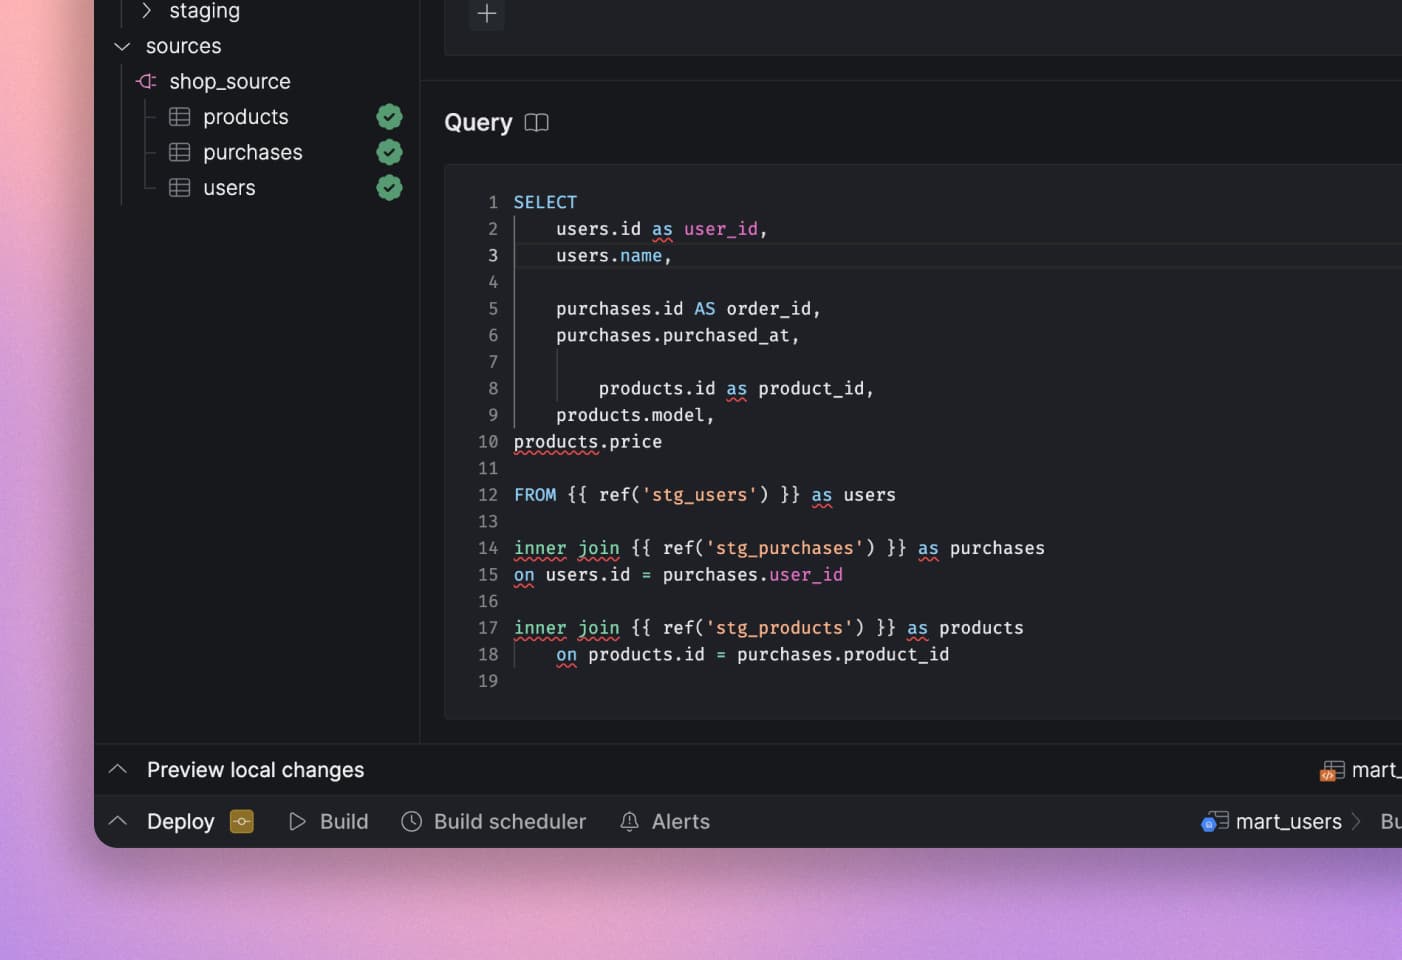The width and height of the screenshot is (1402, 960).
Task: Click user_id alias on line 2
Action: point(720,229)
